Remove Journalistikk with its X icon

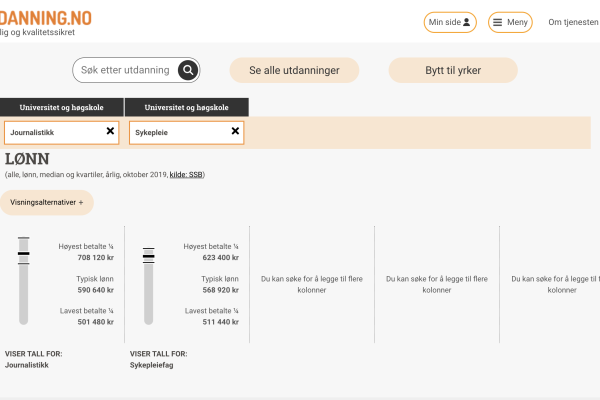pyautogui.click(x=110, y=131)
